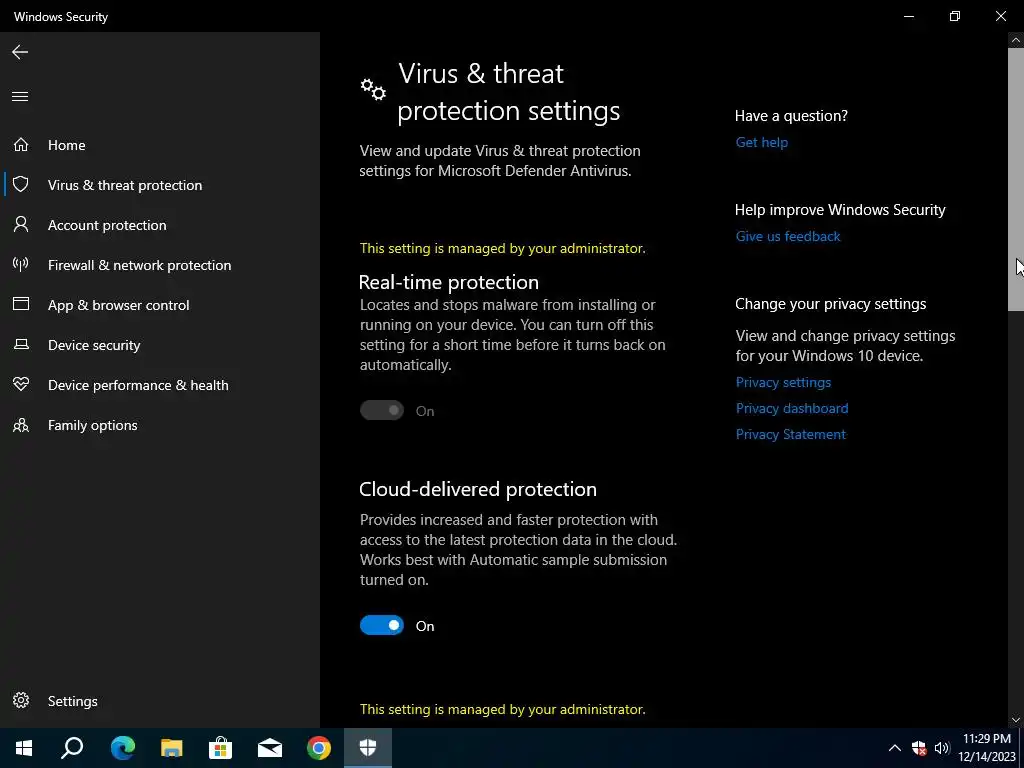Select the Account protection person icon

21,224
